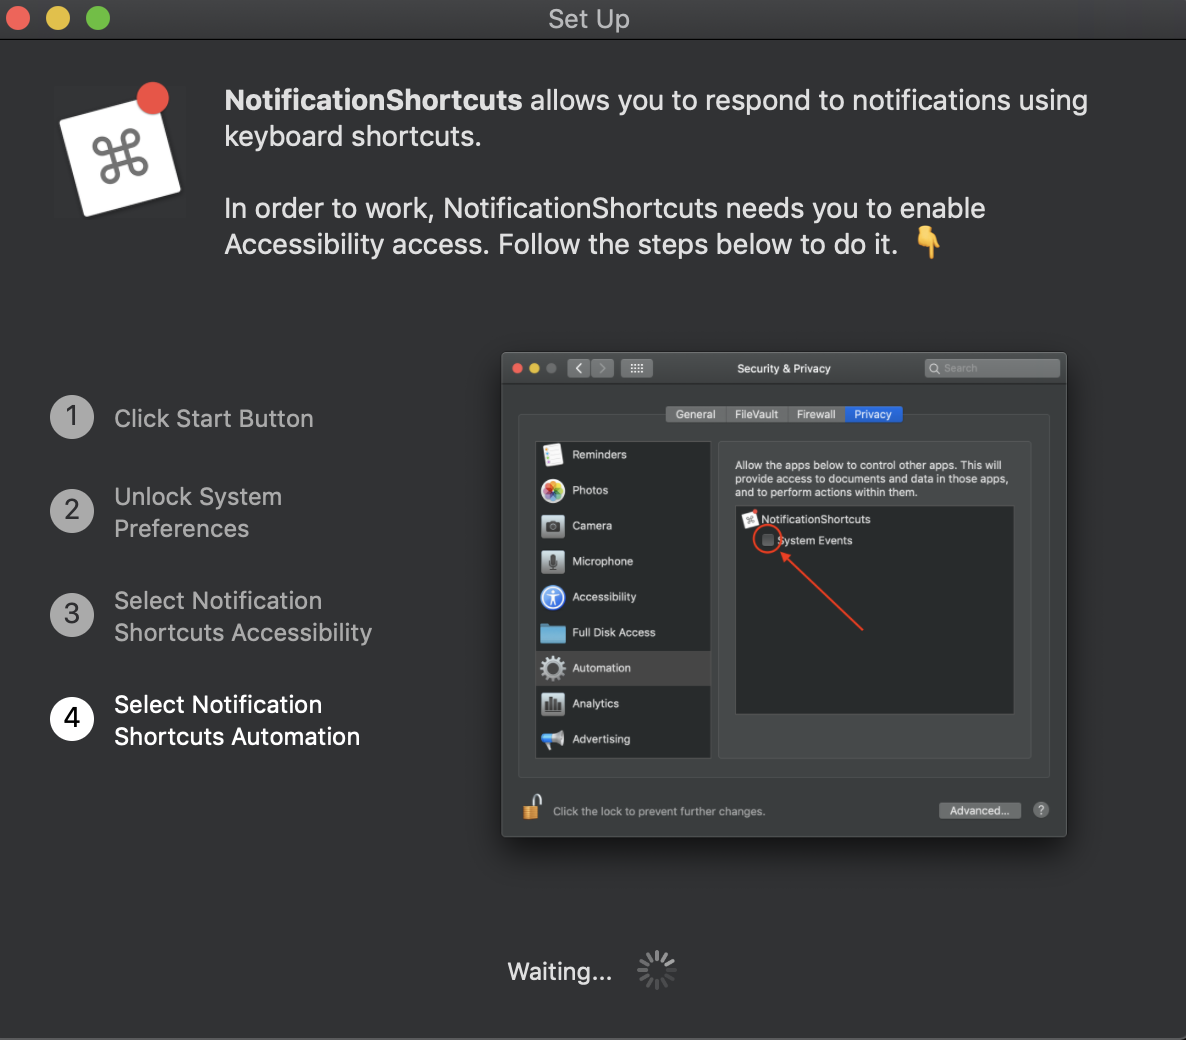Minimize the Set Up window with yellow button
Image resolution: width=1186 pixels, height=1040 pixels.
(58, 17)
